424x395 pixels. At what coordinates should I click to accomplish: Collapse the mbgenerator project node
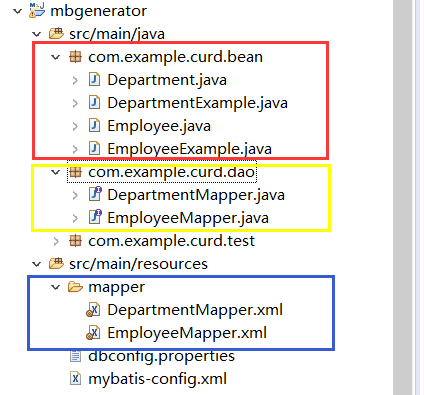(x=17, y=11)
